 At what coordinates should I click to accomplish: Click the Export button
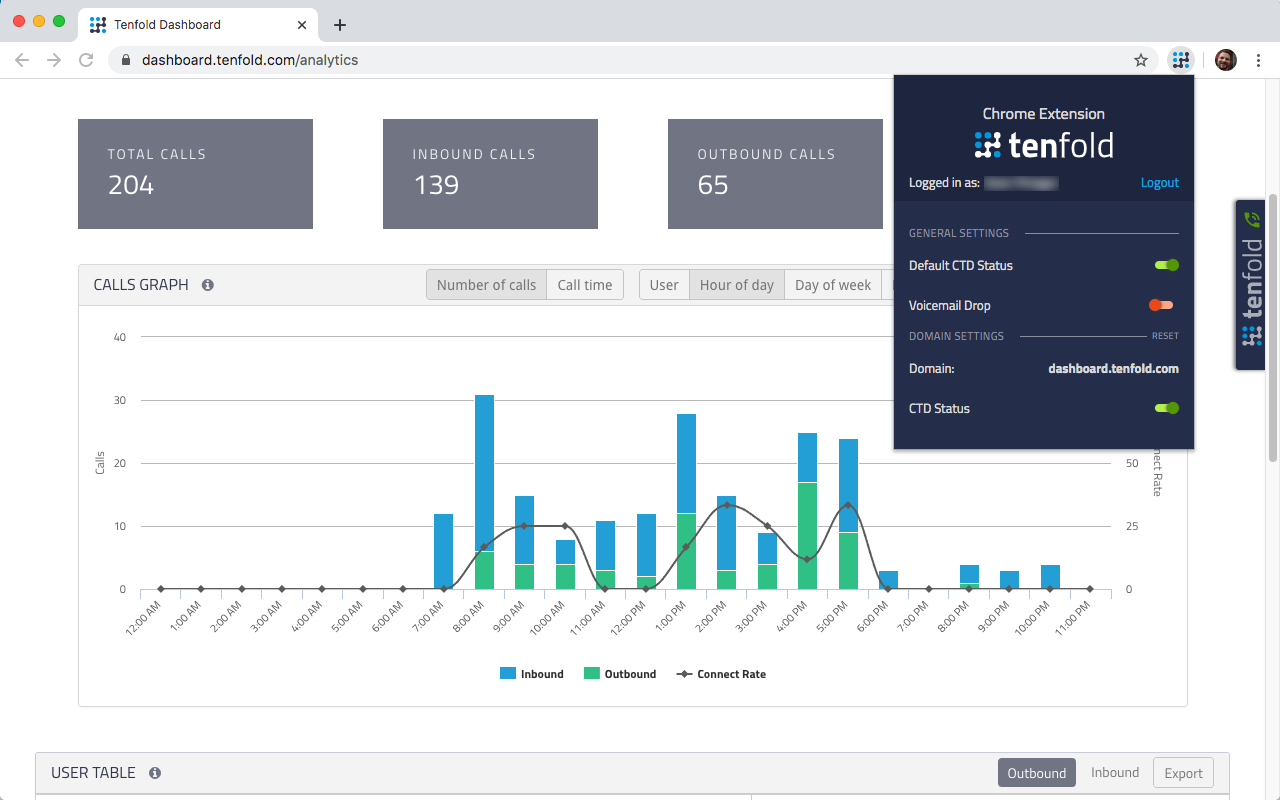(x=1183, y=773)
